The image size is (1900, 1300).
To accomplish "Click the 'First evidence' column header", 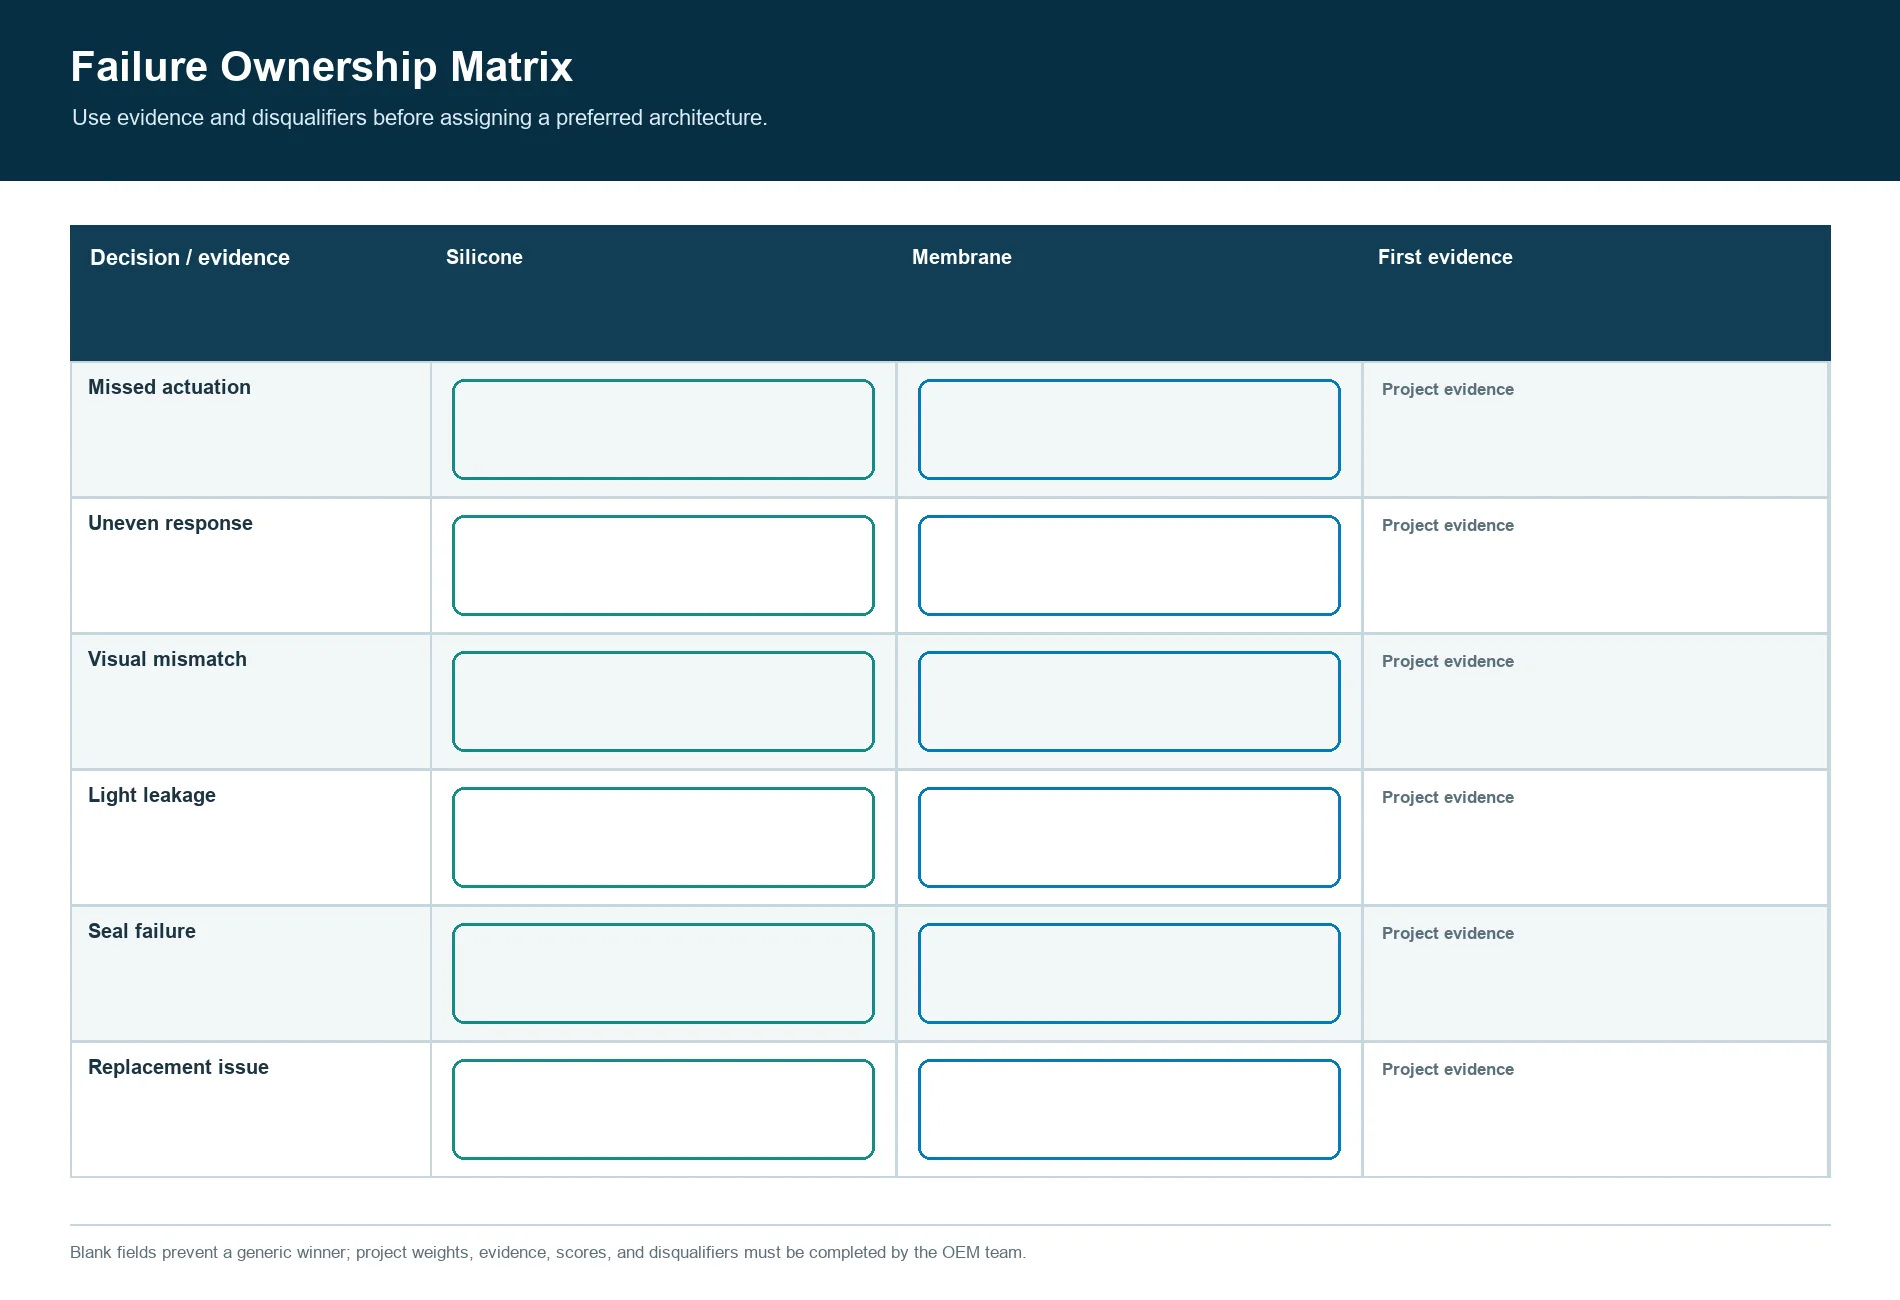I will click(x=1445, y=257).
